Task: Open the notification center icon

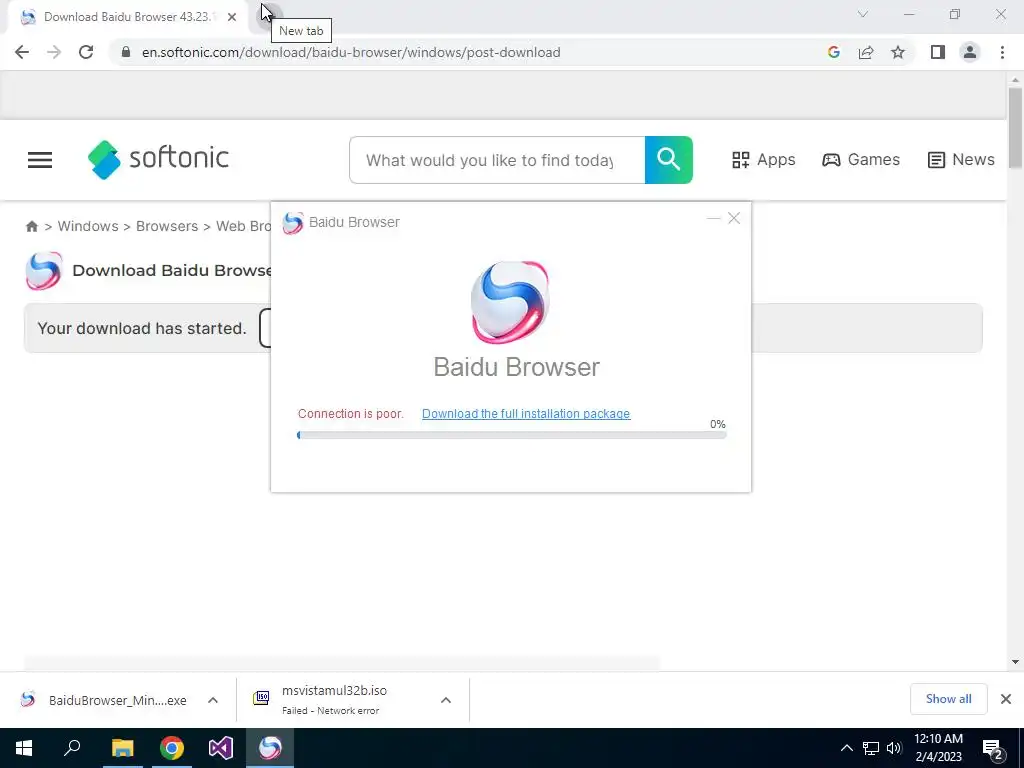Action: tap(993, 748)
